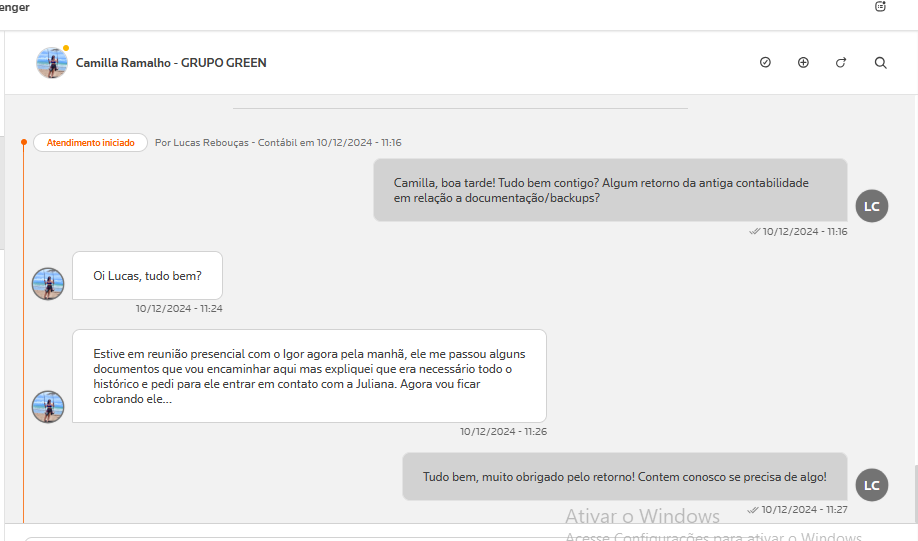Viewport: 918px width, 541px height.
Task: Click Camilla Ramalho's profile photo in header
Action: click(51, 63)
